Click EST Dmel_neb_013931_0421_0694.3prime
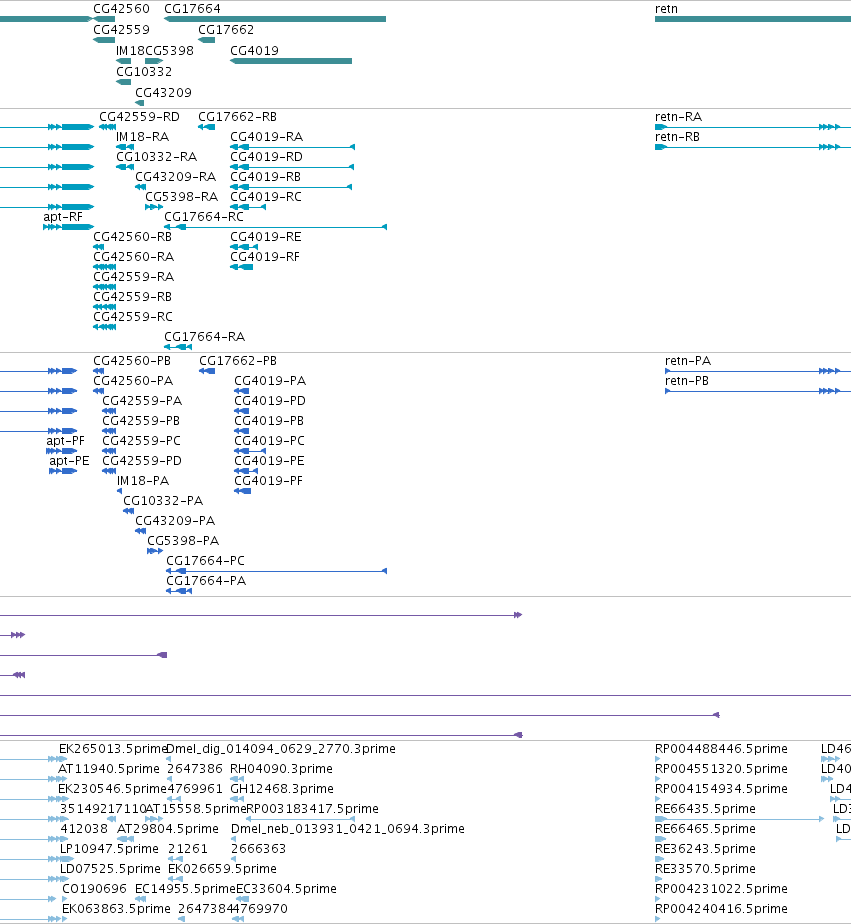851x924 pixels. (348, 829)
